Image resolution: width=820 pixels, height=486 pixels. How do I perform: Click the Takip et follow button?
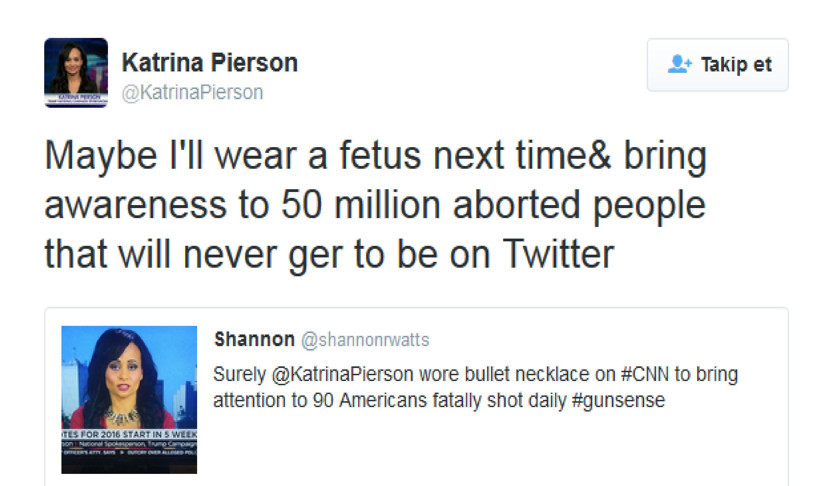717,65
